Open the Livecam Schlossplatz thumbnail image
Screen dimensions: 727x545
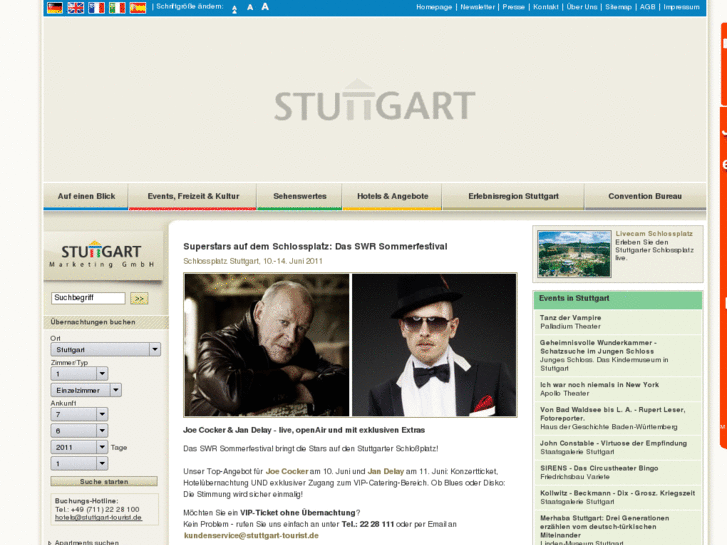click(x=574, y=254)
